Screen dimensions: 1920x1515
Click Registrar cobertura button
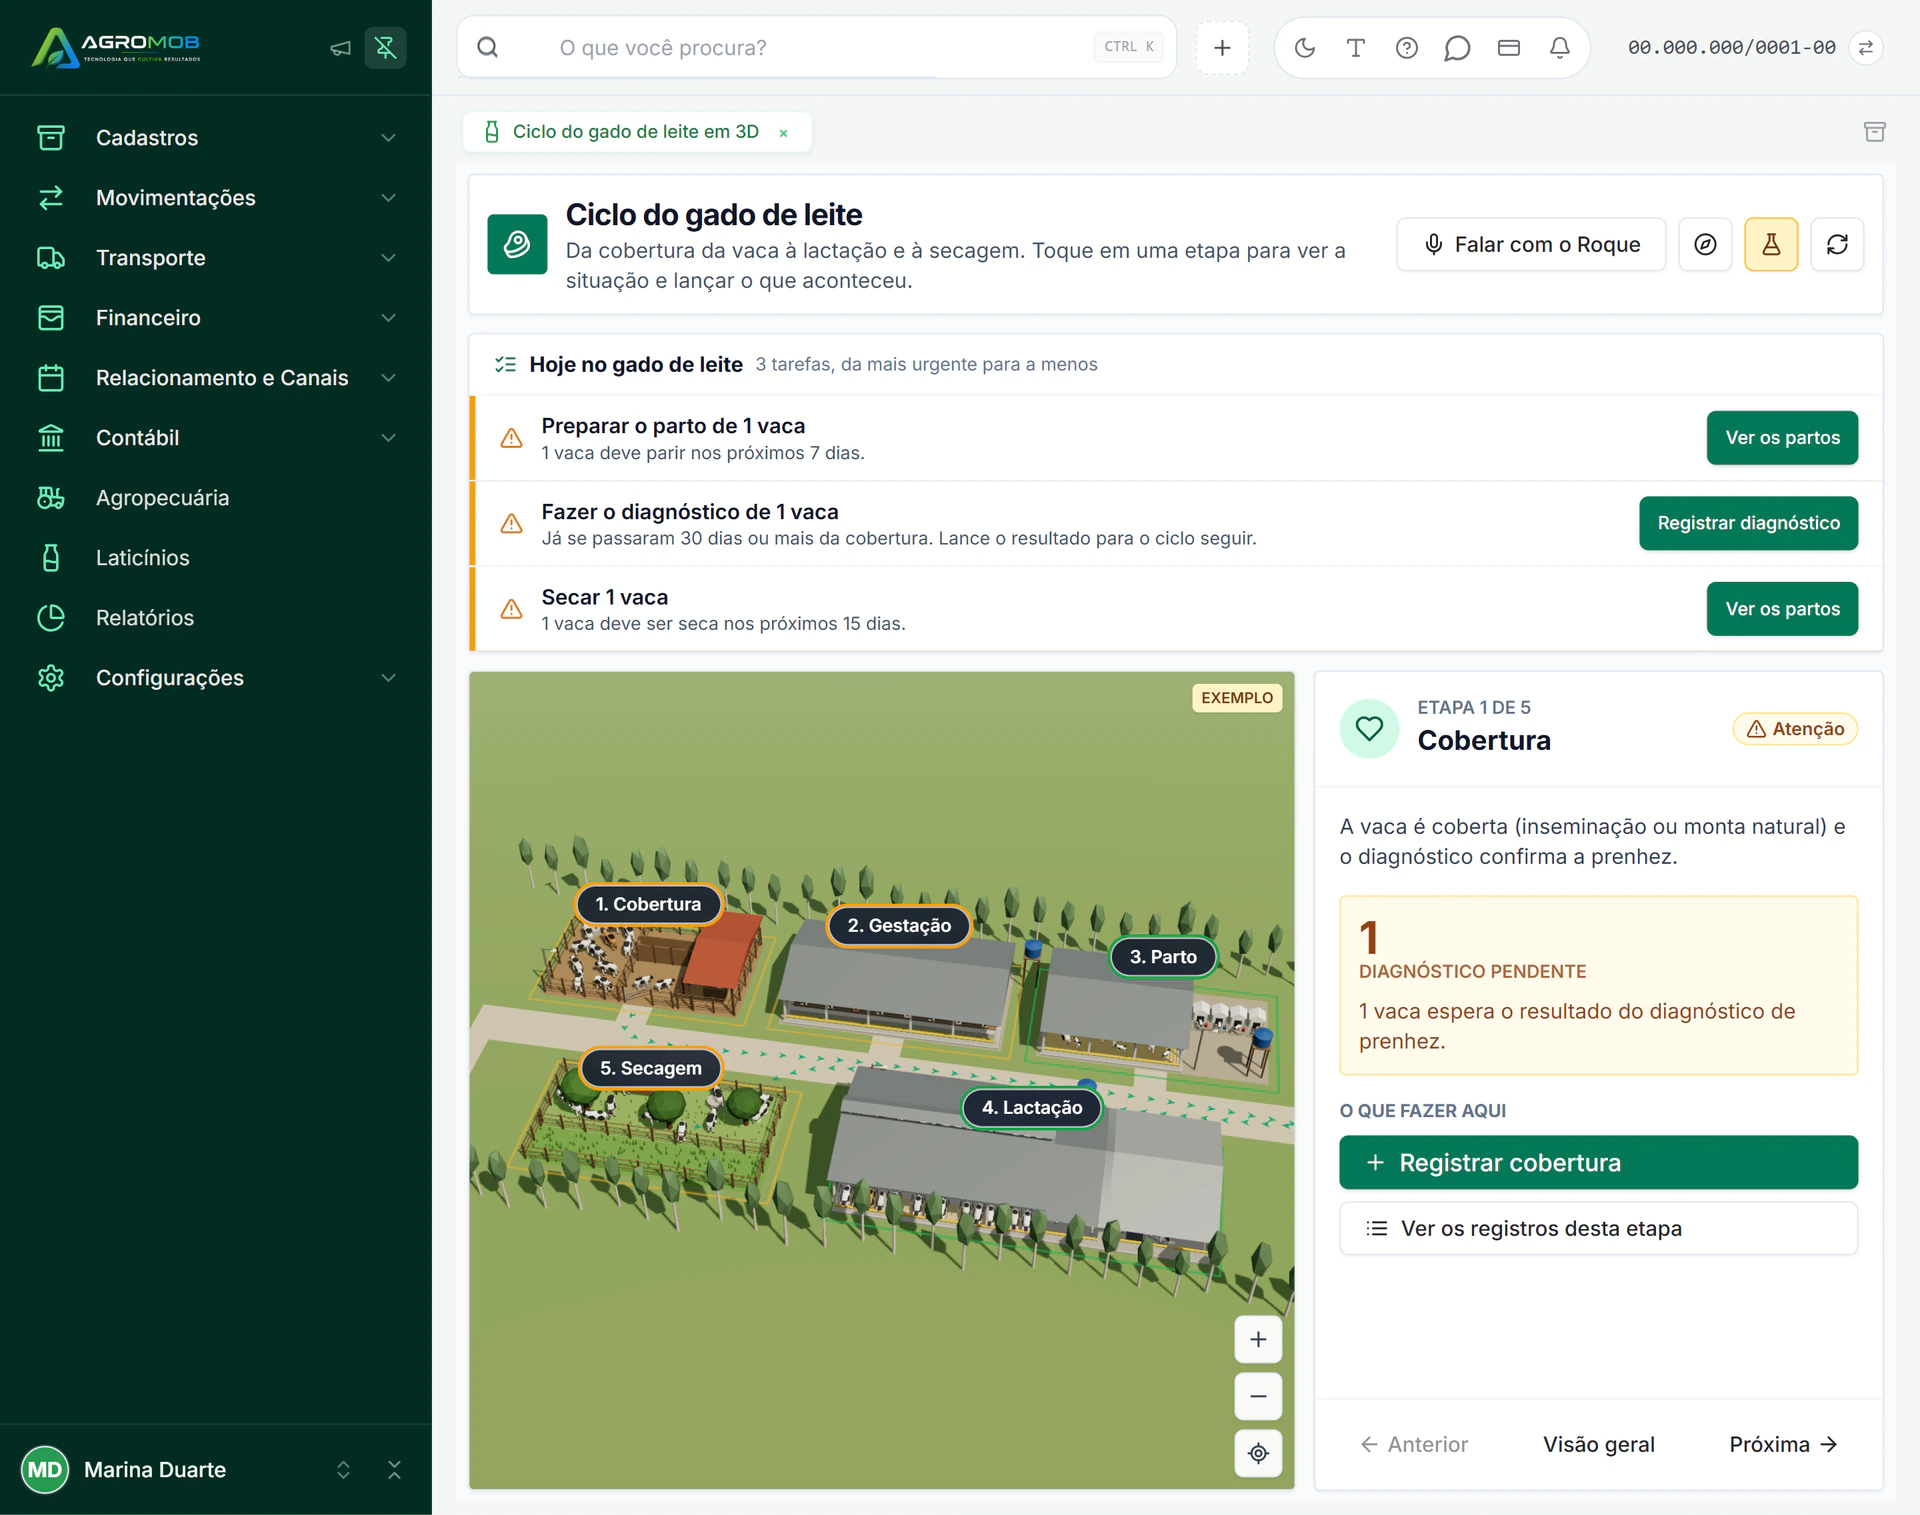point(1598,1162)
